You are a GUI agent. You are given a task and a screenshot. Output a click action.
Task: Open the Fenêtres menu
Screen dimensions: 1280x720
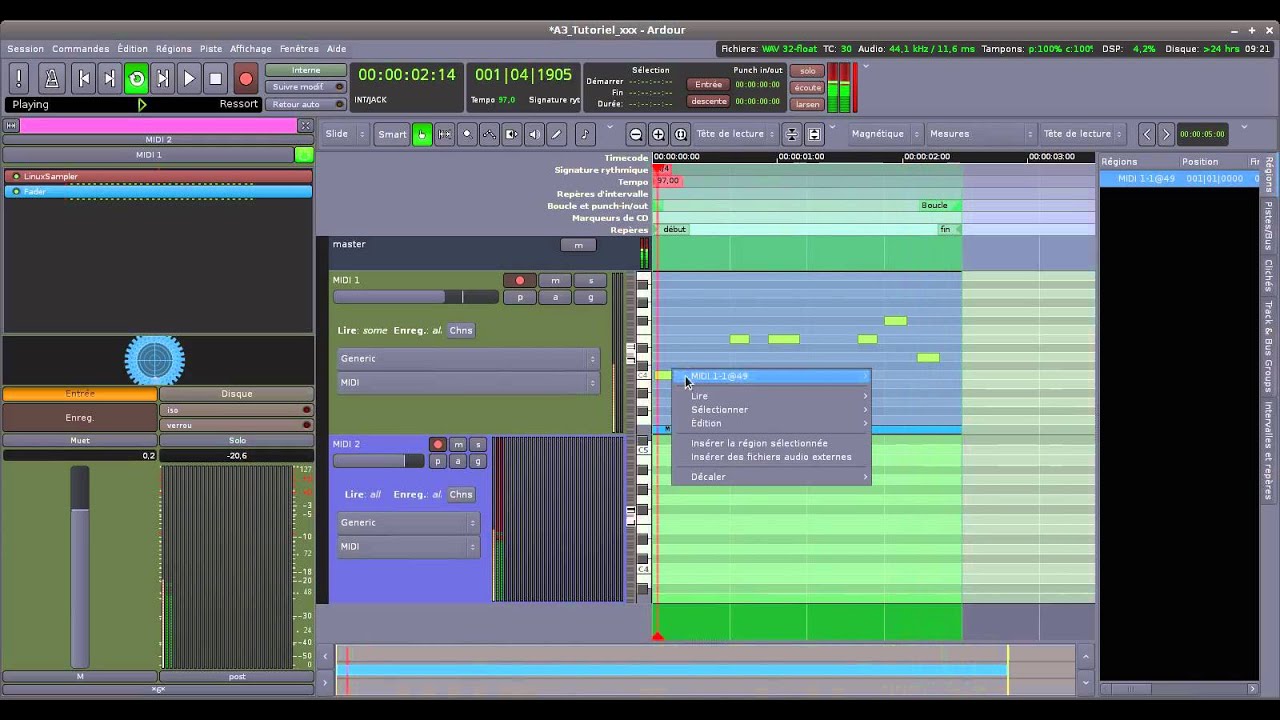[299, 48]
